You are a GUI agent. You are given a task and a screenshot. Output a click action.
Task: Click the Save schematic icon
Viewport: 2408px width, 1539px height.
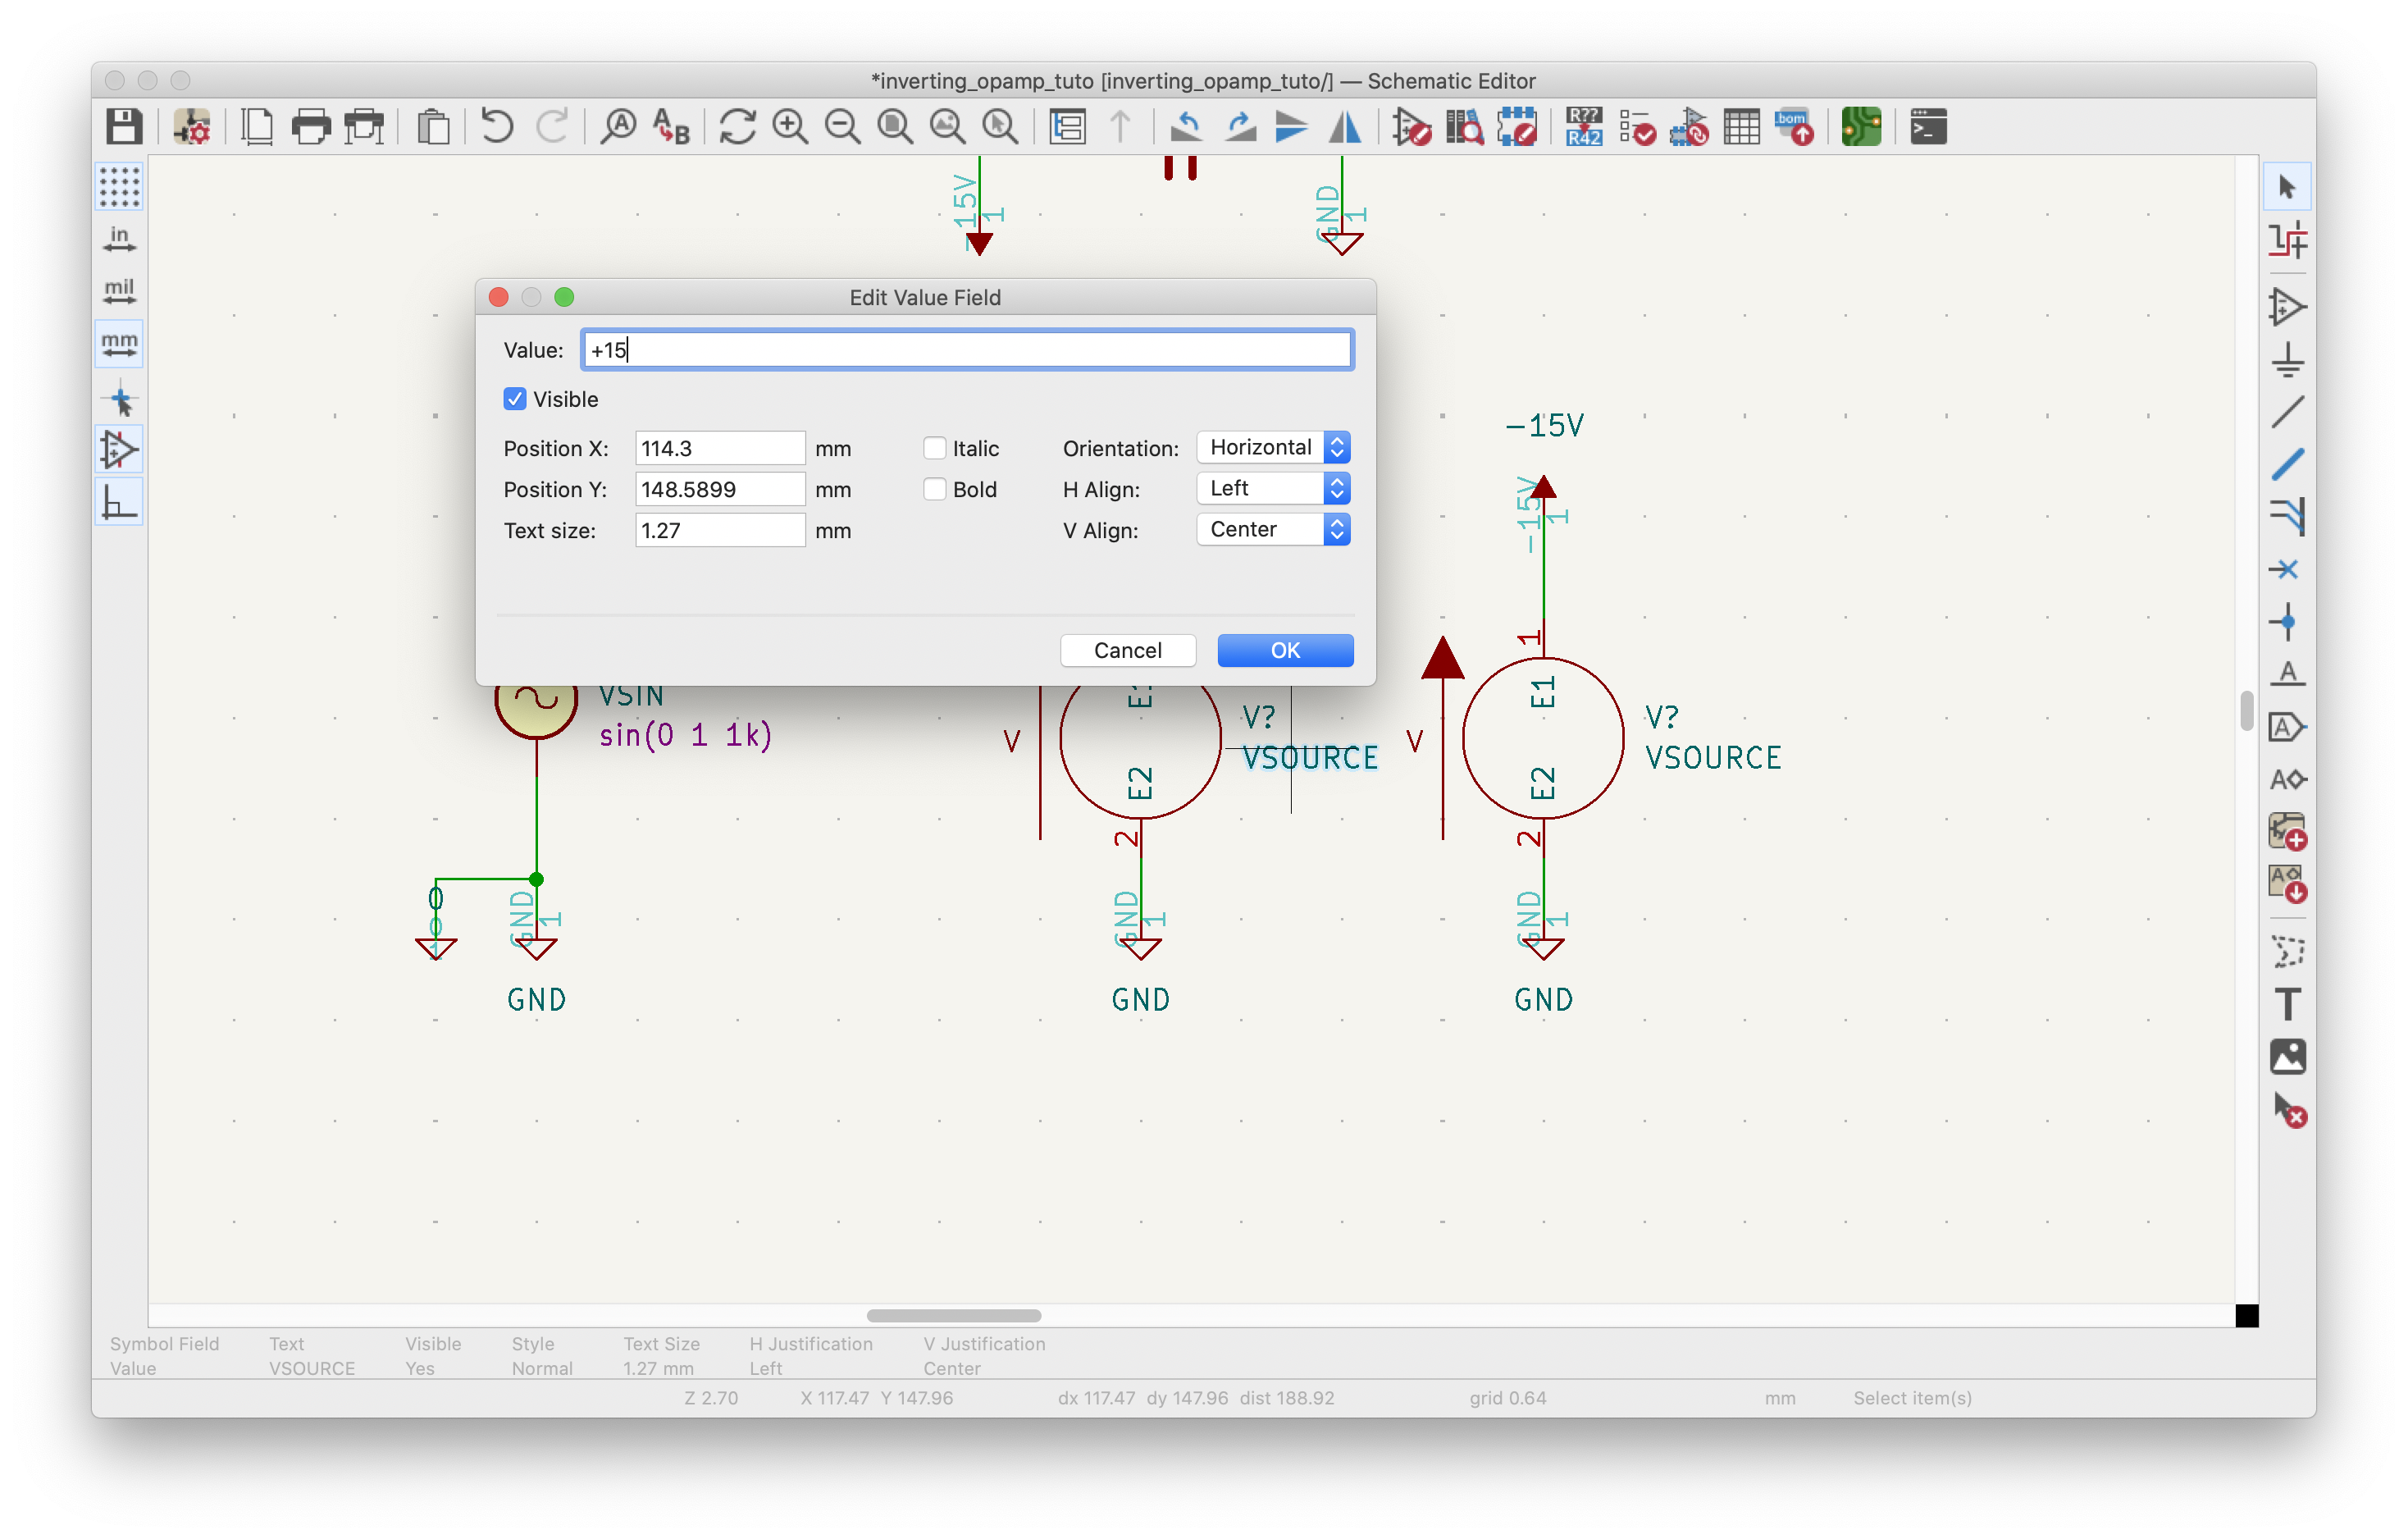point(124,127)
